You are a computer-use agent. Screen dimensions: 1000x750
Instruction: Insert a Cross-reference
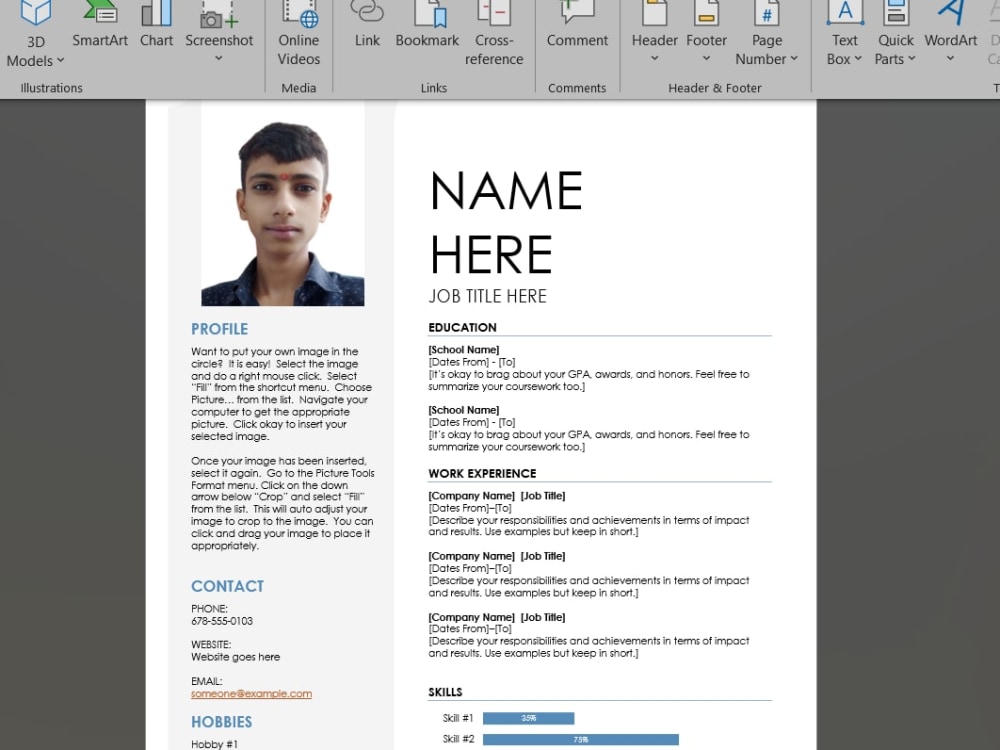(x=494, y=35)
